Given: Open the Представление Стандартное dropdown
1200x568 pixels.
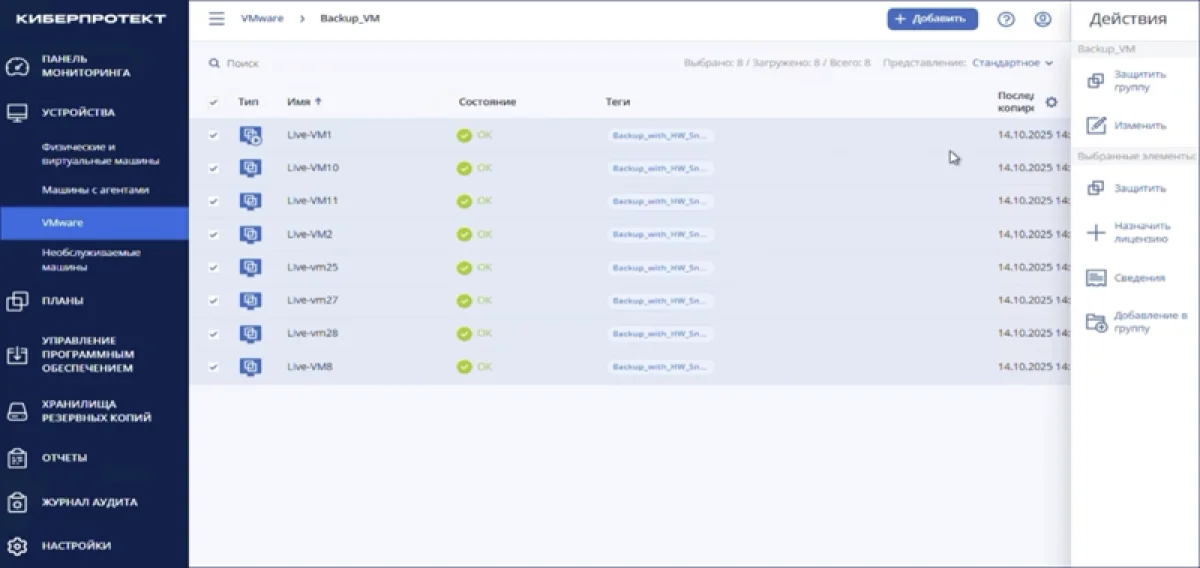Looking at the screenshot, I should click(1012, 63).
